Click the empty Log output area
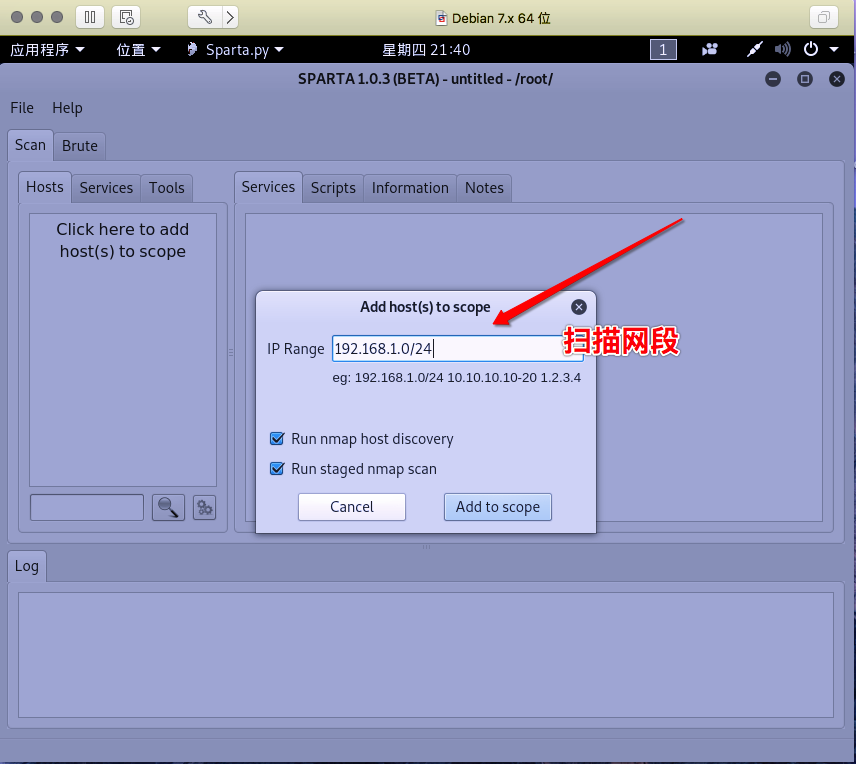Screen dimensions: 856x764 click(x=426, y=655)
